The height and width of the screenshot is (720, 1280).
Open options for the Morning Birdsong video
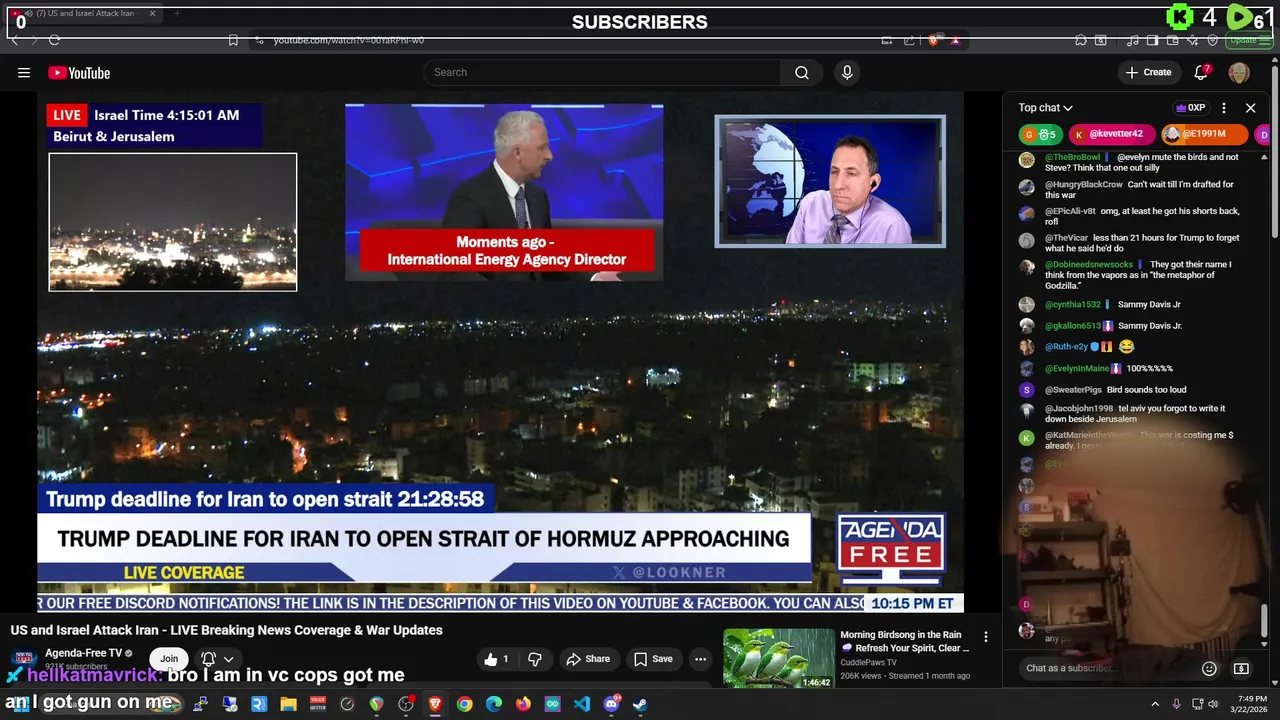click(985, 637)
